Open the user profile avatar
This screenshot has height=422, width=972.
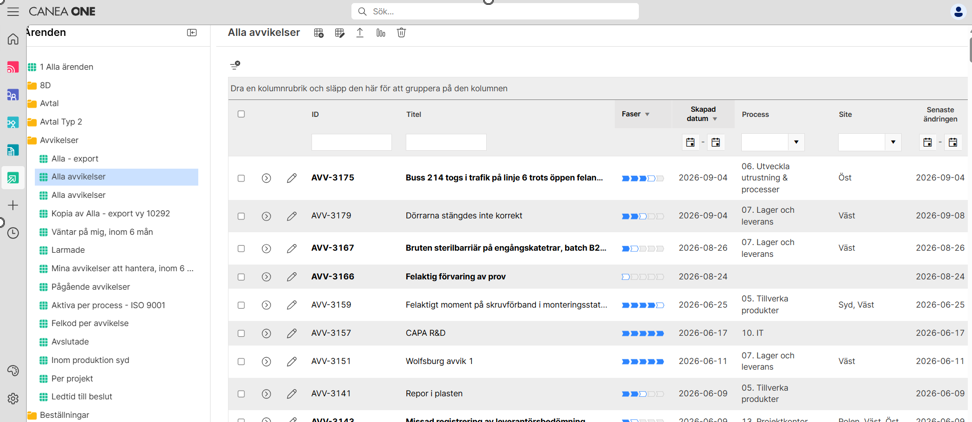958,11
